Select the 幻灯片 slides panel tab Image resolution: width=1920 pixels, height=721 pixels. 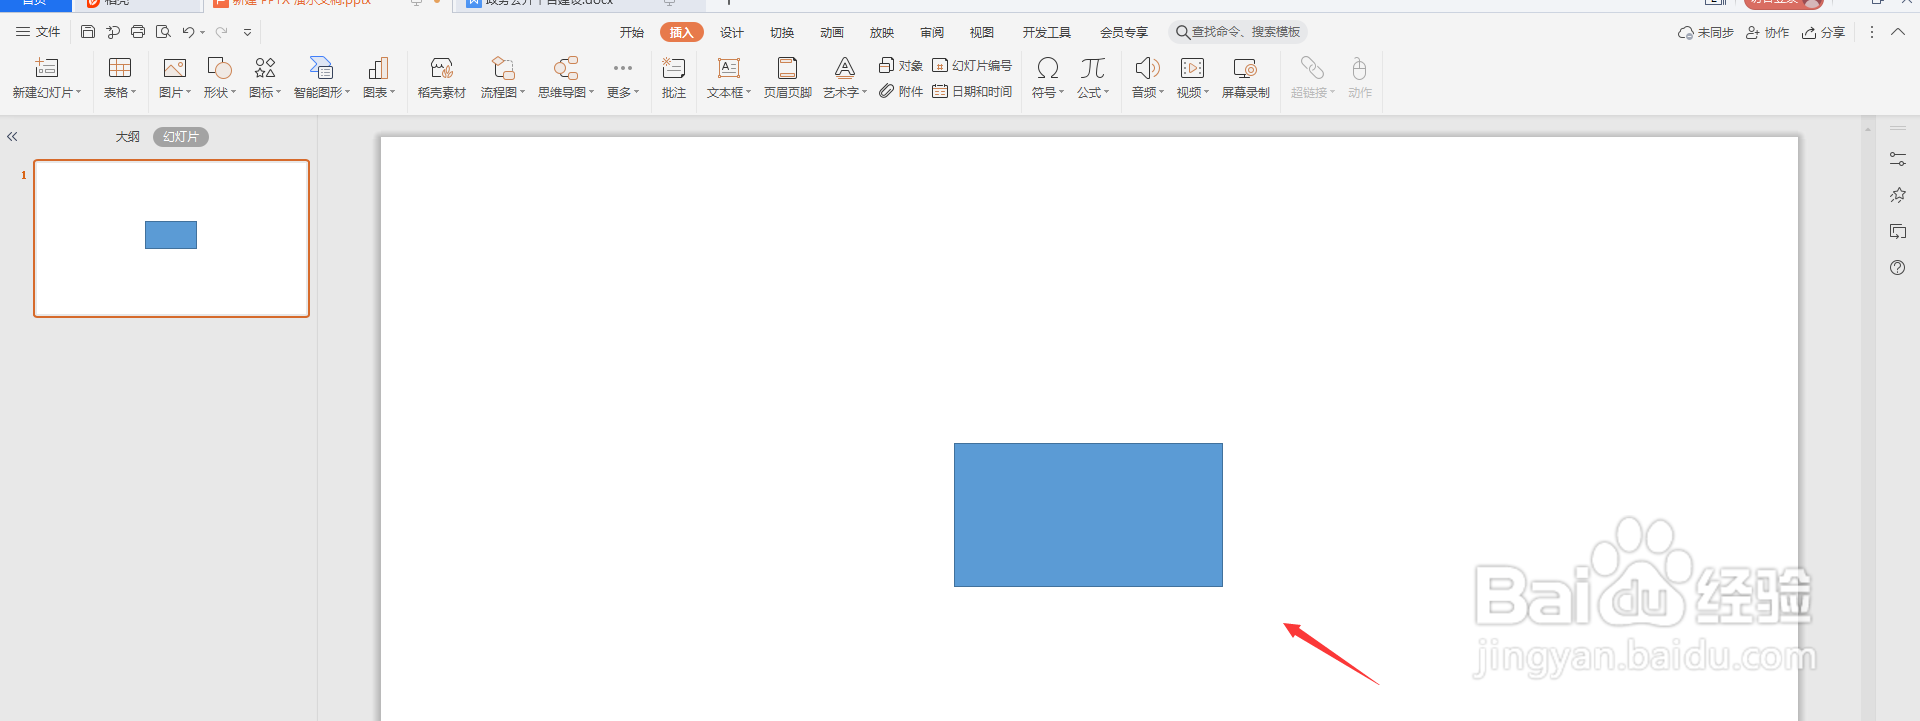point(181,137)
